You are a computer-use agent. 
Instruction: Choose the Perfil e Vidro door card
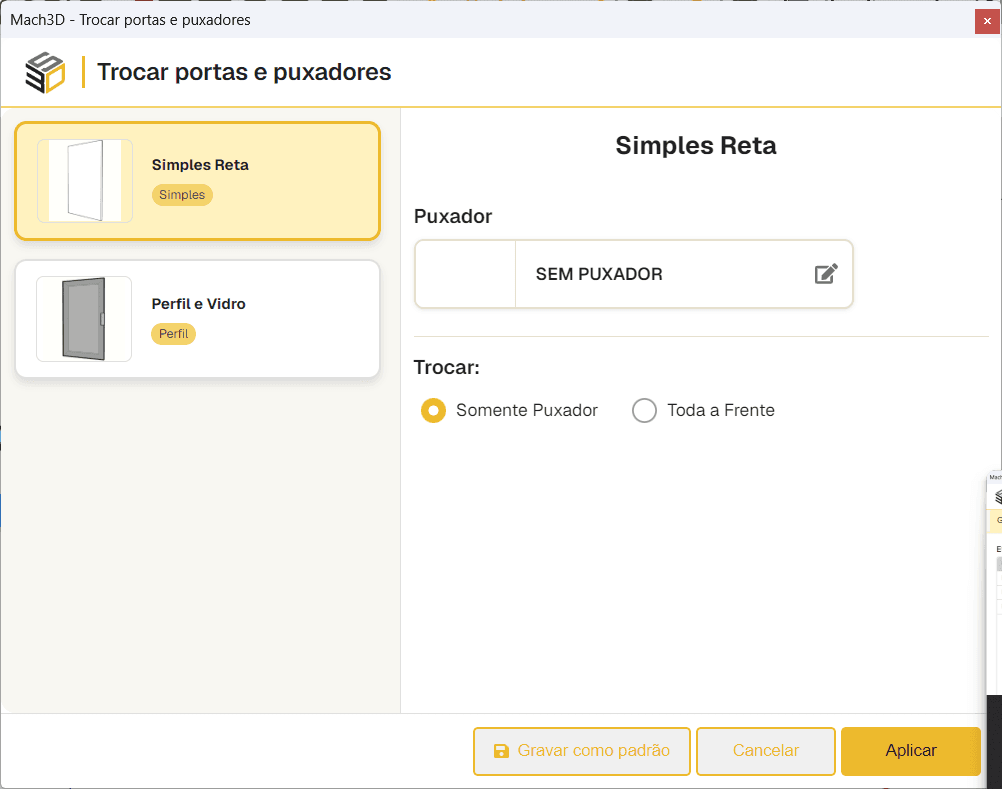point(197,319)
